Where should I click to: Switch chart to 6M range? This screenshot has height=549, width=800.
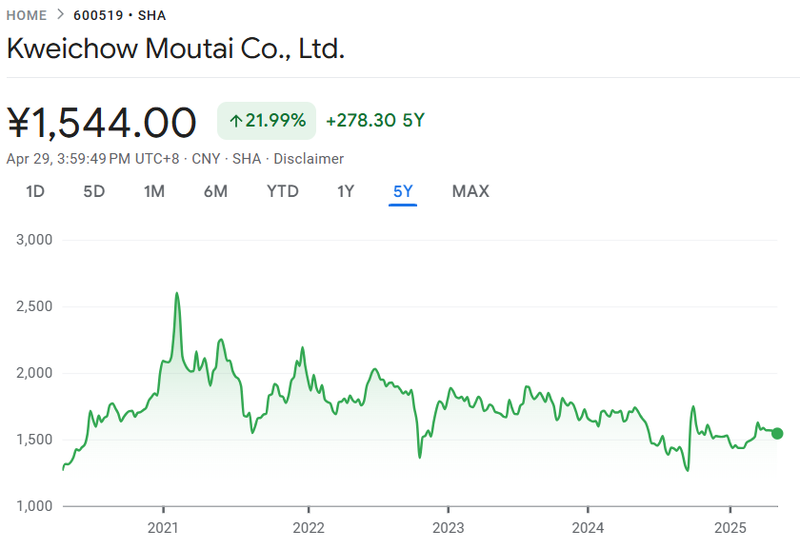pos(215,191)
